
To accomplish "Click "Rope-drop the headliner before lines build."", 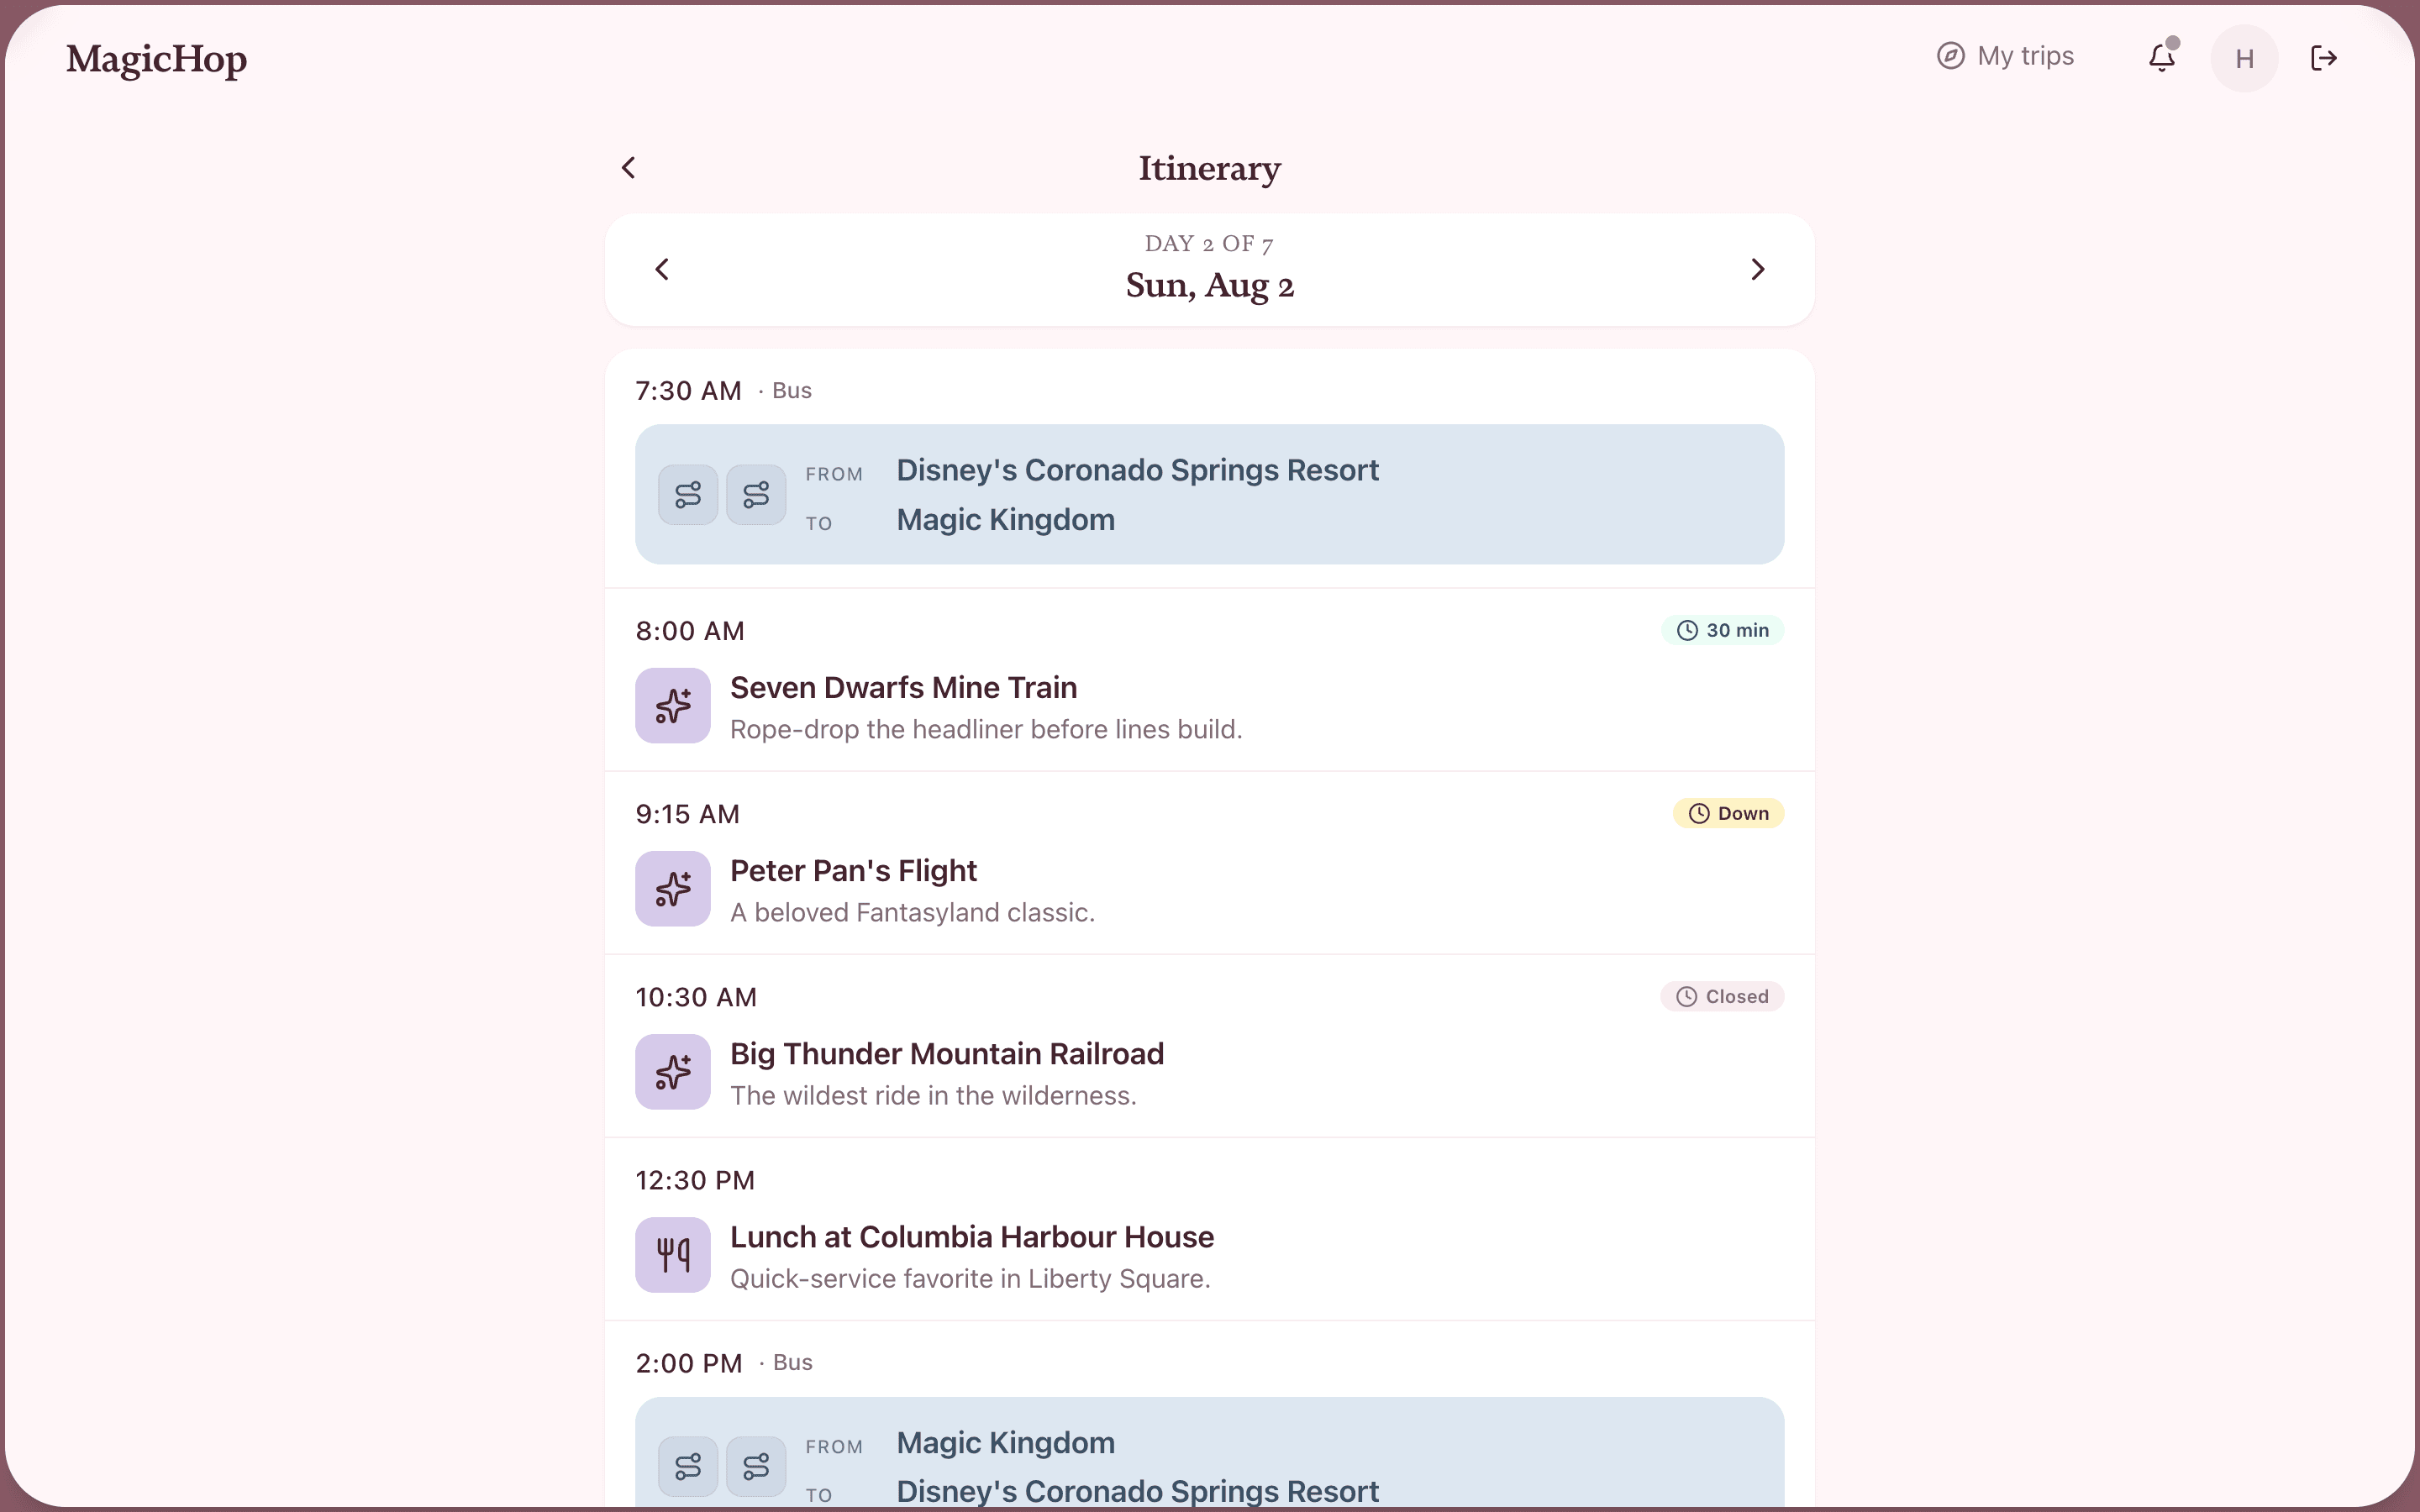I will tap(986, 730).
